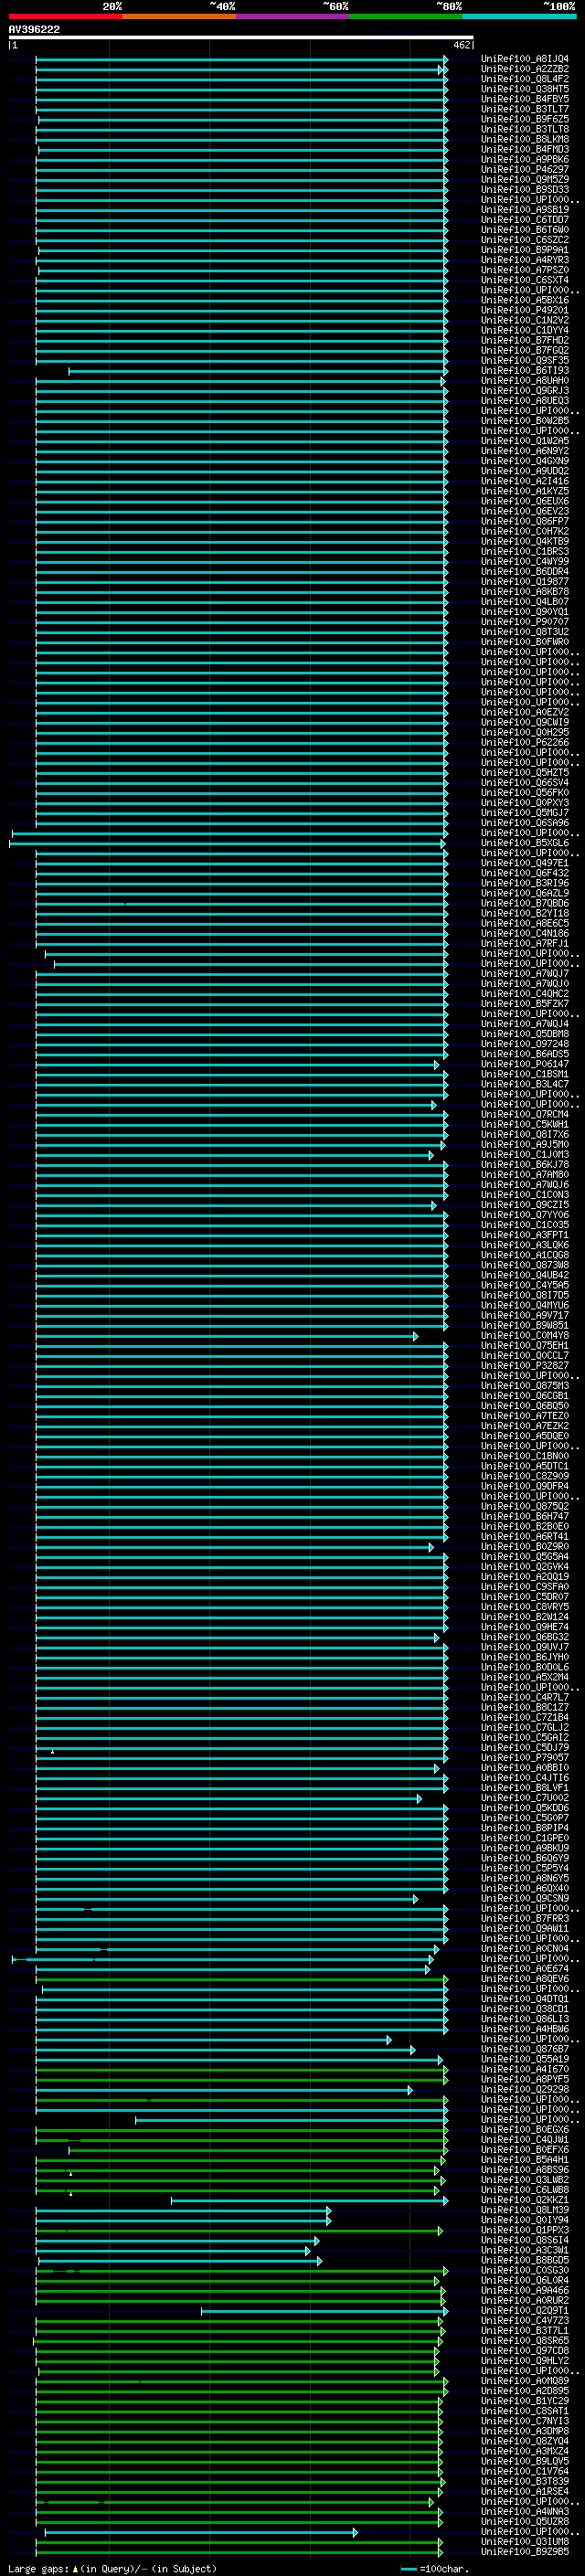
Task: Select hit UniRef100_P49201
Action: [x=524, y=310]
